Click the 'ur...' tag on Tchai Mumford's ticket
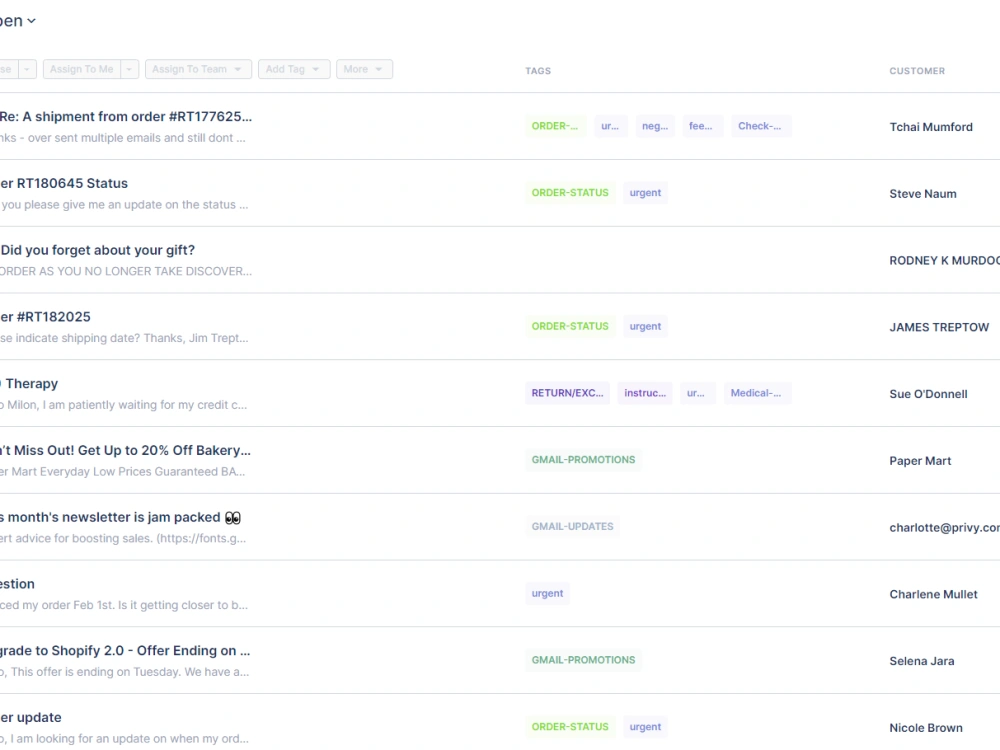Screen dimensions: 1000x750 (x=610, y=126)
